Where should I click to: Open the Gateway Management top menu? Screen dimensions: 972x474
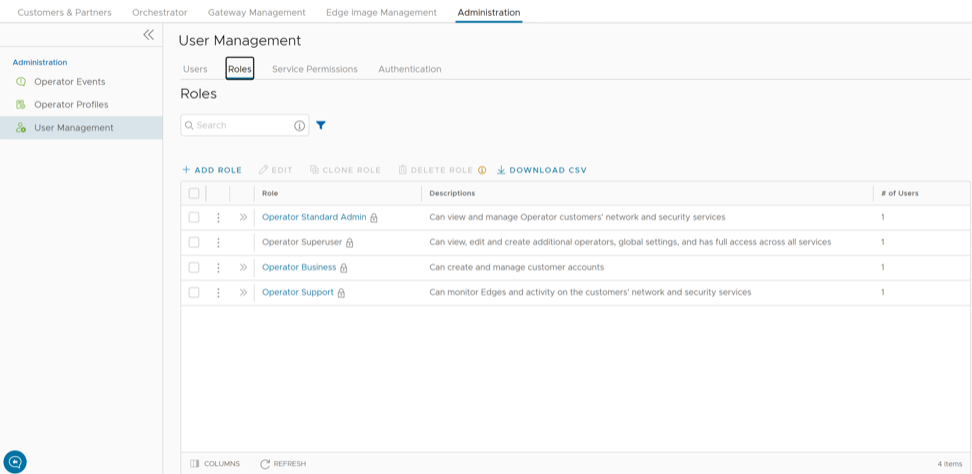(256, 12)
